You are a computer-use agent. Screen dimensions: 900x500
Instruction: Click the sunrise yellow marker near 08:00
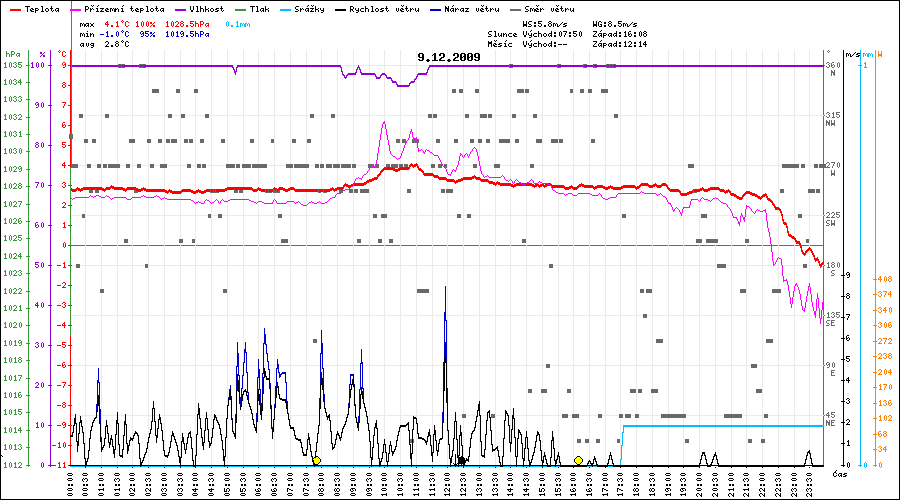pyautogui.click(x=316, y=461)
